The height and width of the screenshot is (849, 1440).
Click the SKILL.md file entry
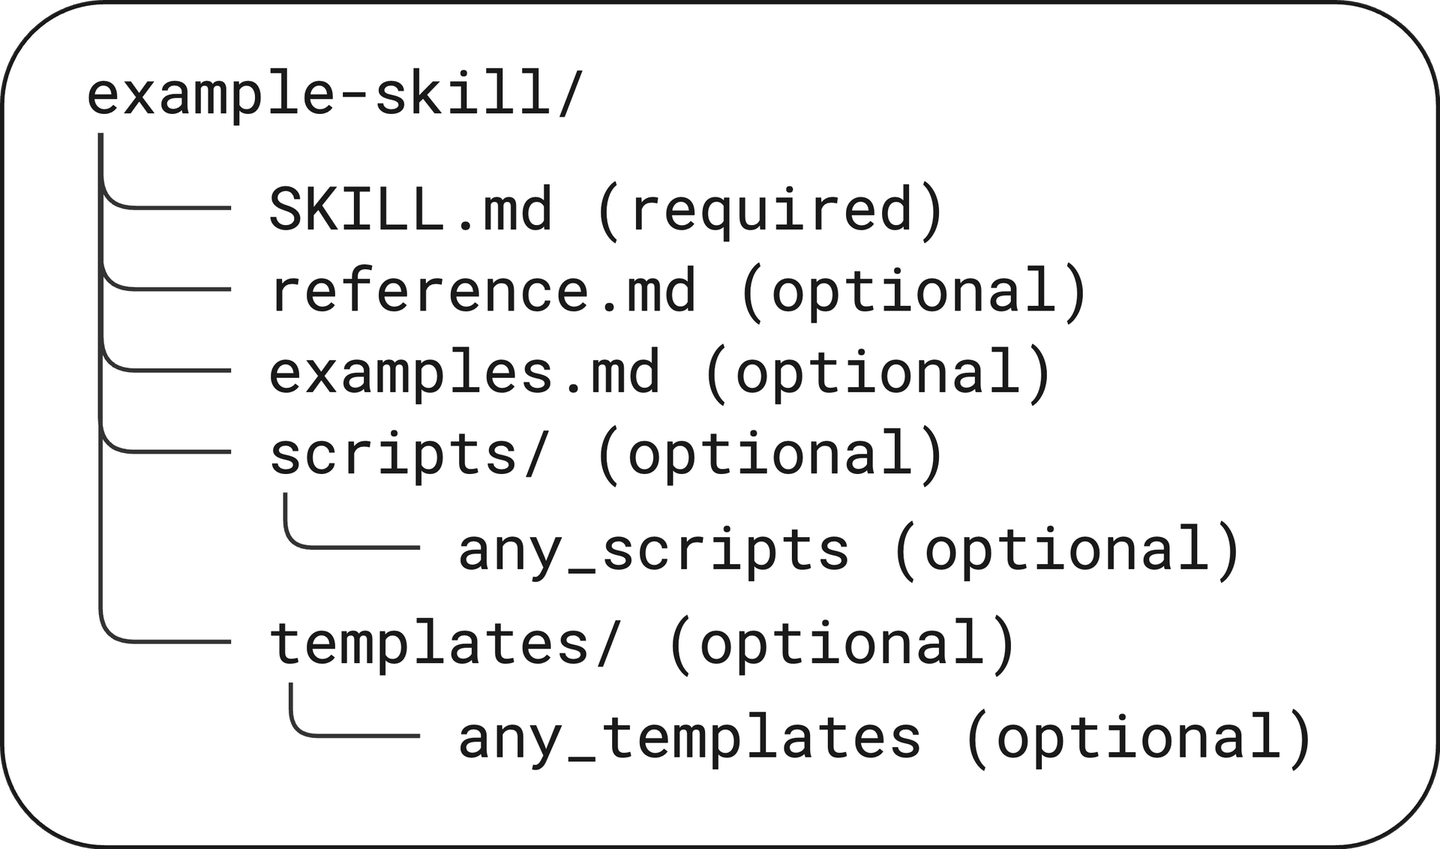pyautogui.click(x=410, y=210)
